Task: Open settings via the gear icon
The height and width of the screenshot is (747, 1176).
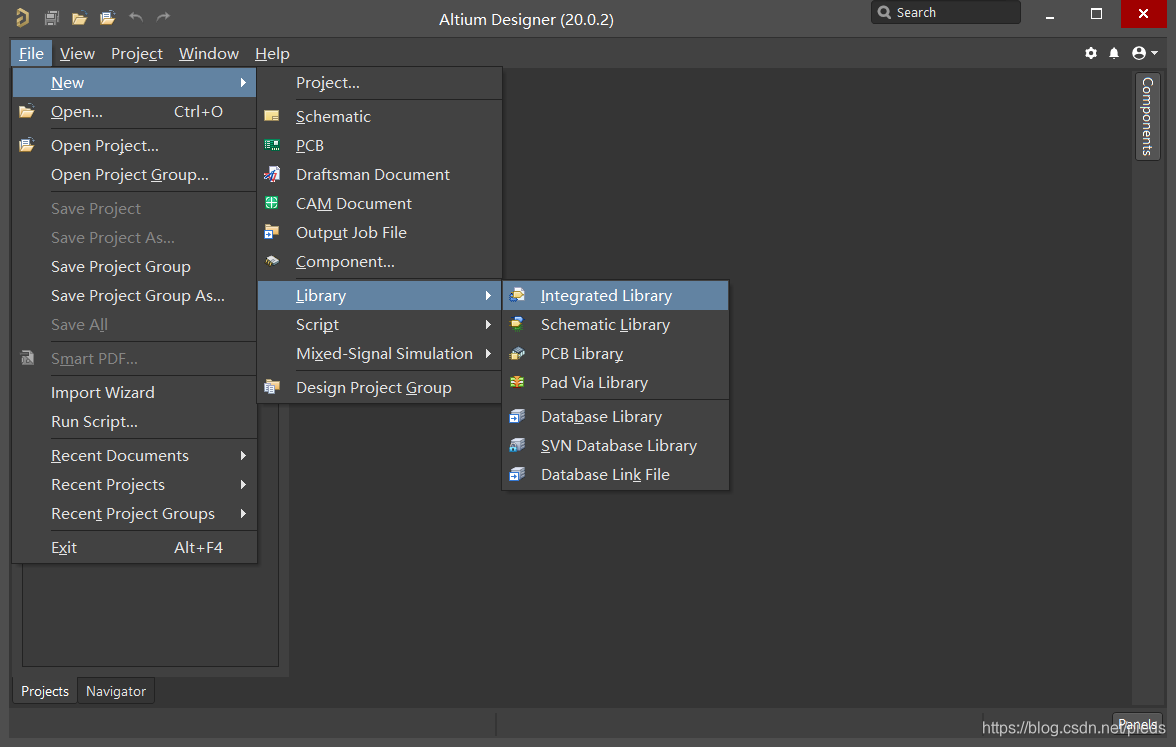Action: (1091, 53)
